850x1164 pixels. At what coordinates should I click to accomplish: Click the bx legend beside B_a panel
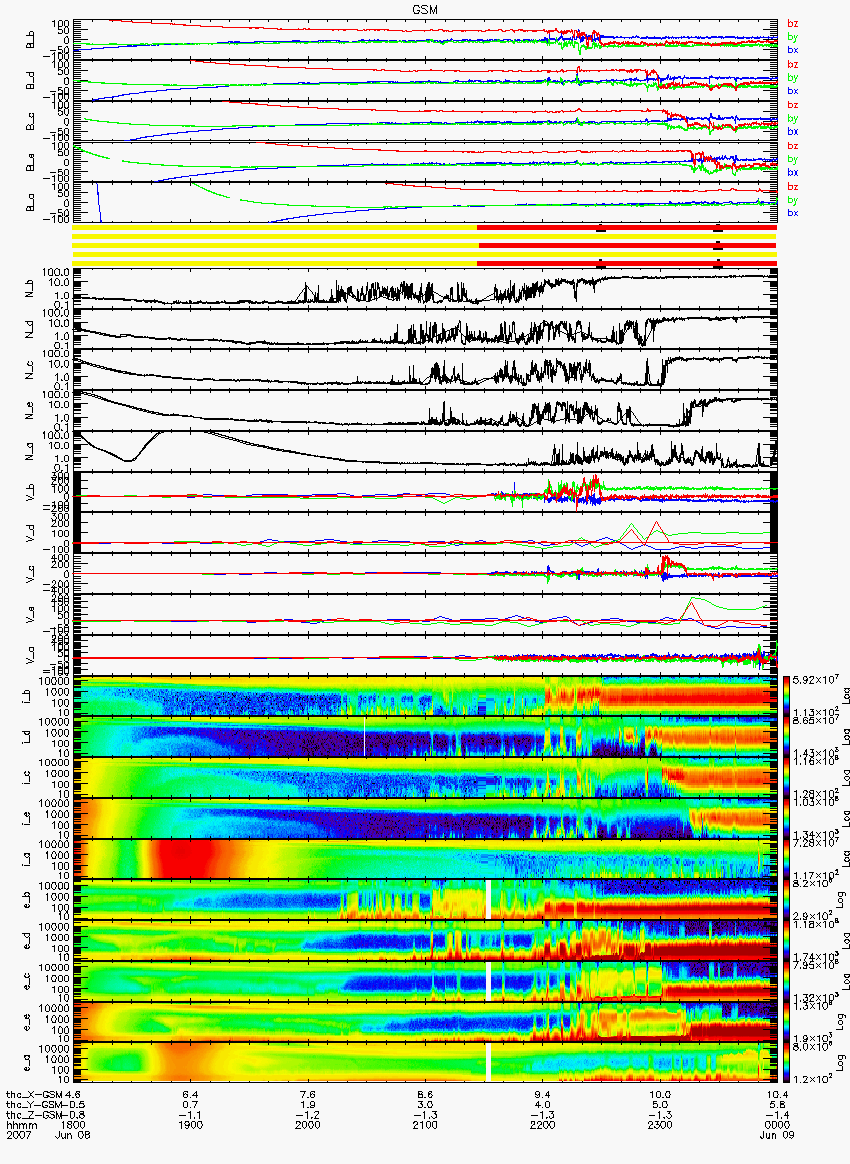click(x=793, y=212)
